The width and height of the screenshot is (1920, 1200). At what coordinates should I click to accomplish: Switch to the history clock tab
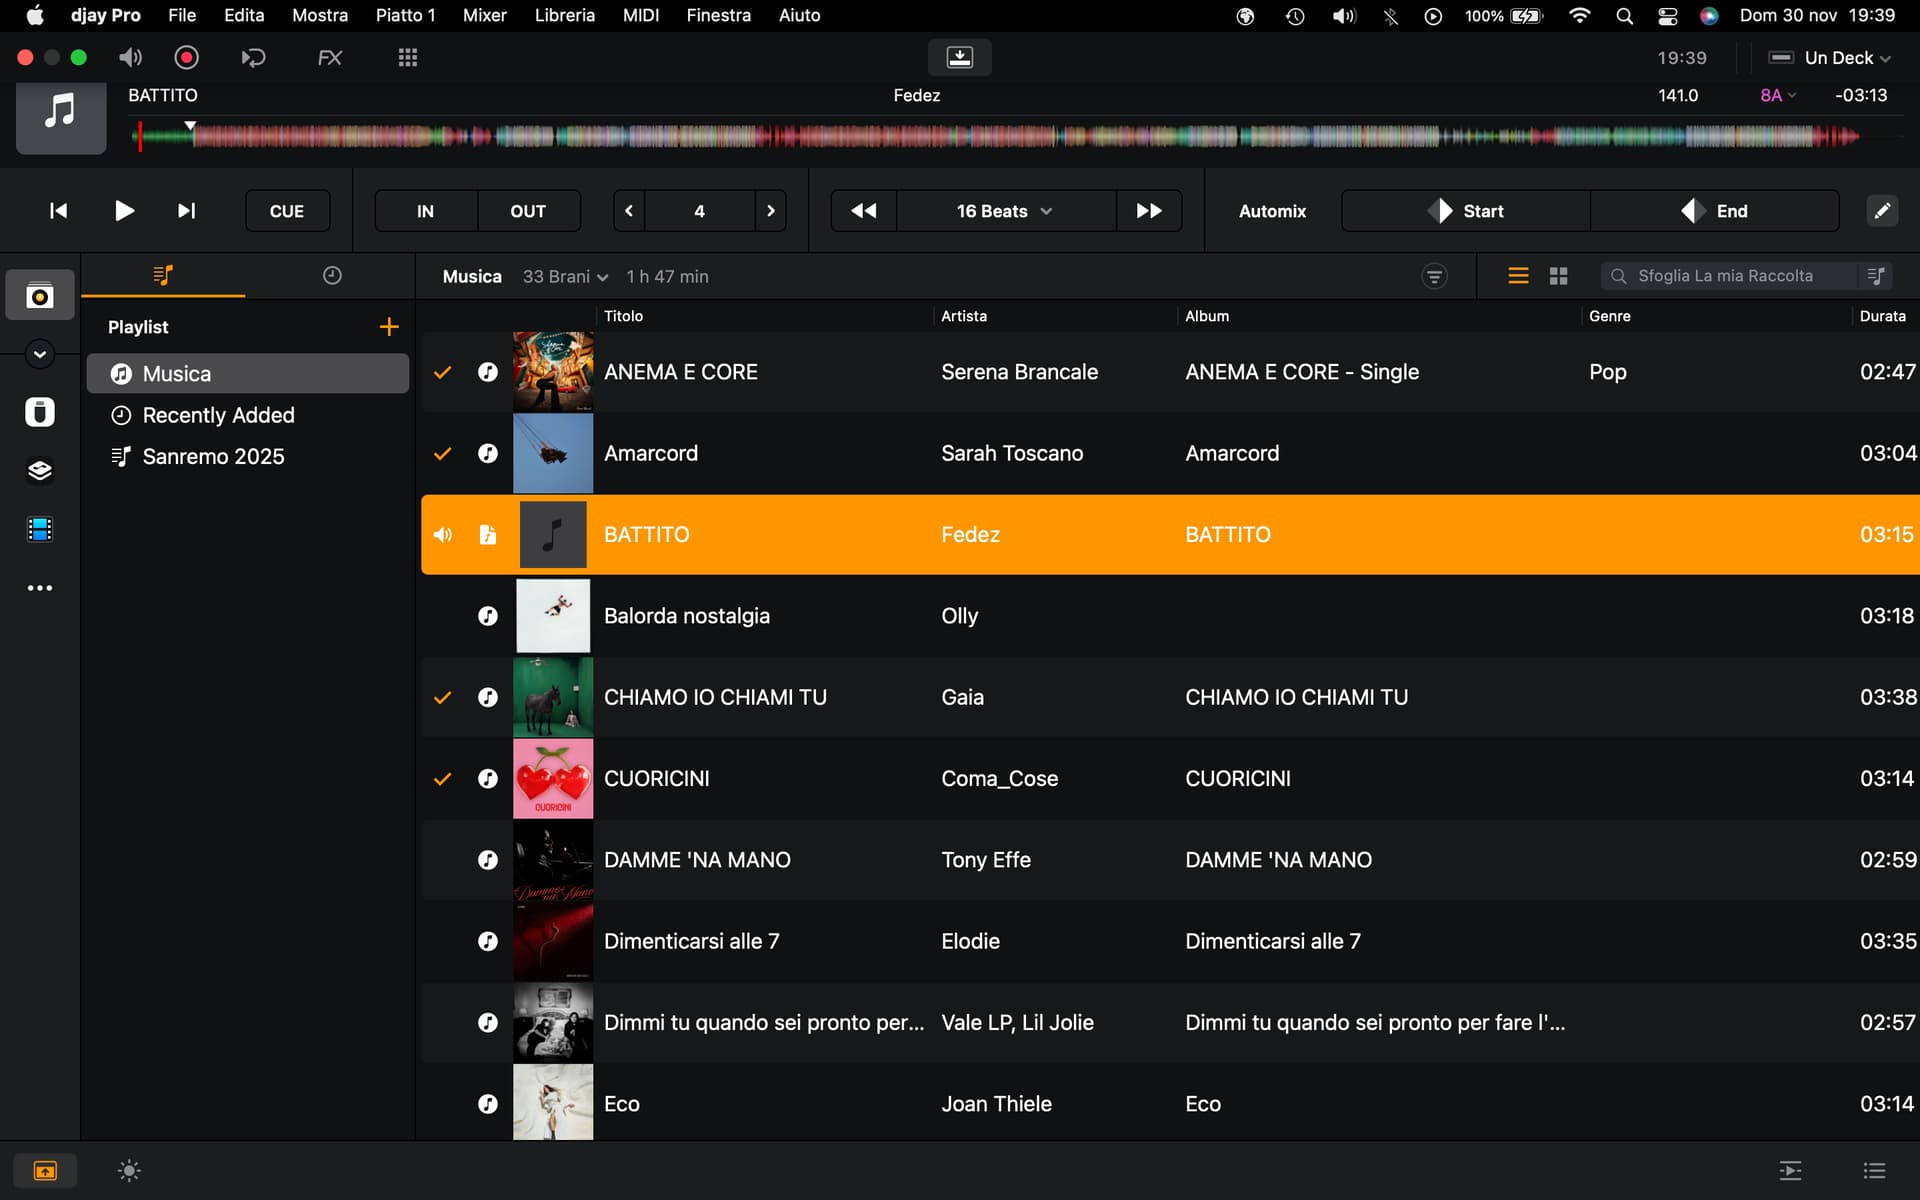(332, 276)
